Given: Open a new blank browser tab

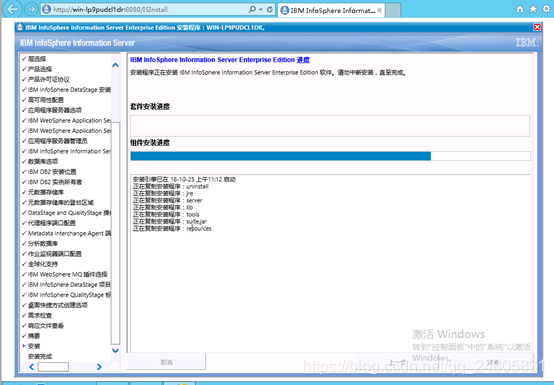Looking at the screenshot, I should pyautogui.click(x=393, y=10).
